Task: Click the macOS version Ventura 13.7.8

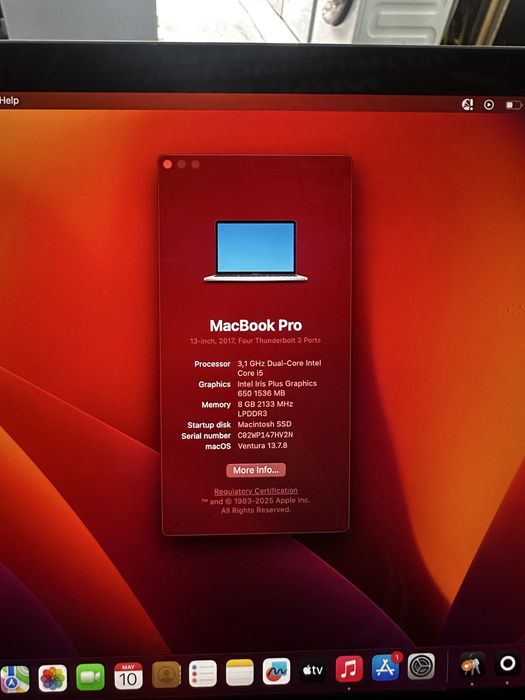Action: [x=262, y=445]
